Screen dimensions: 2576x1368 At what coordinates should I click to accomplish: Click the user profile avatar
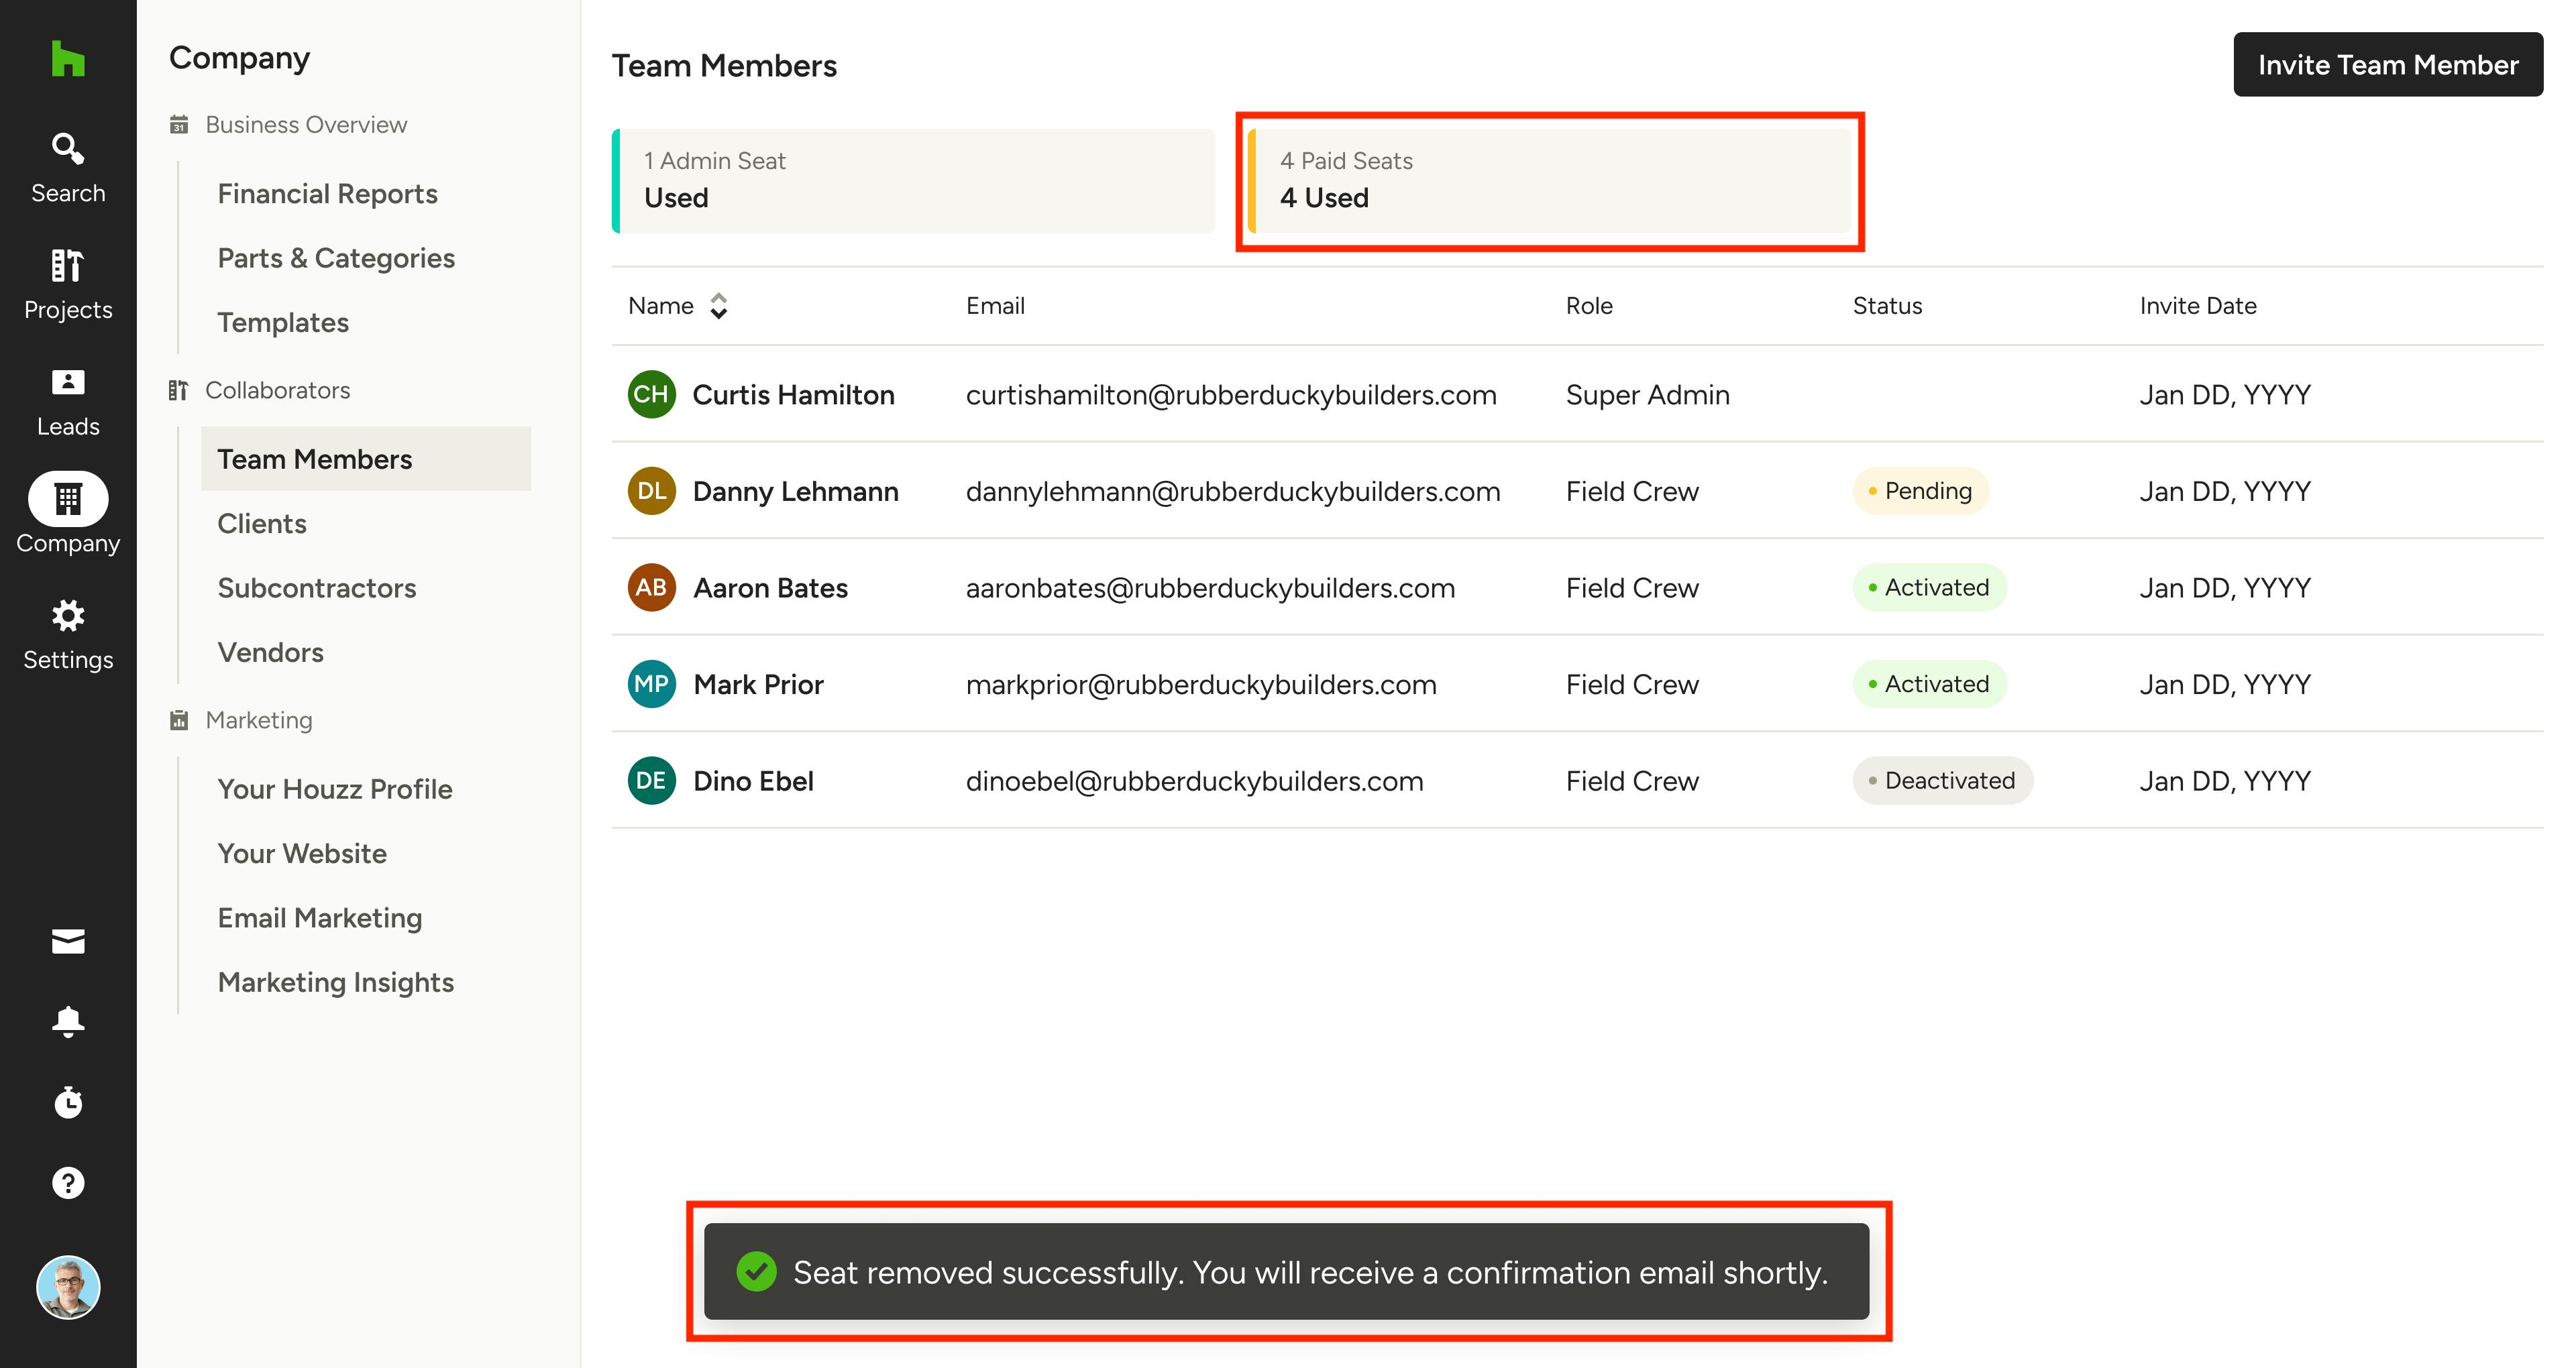(68, 1287)
